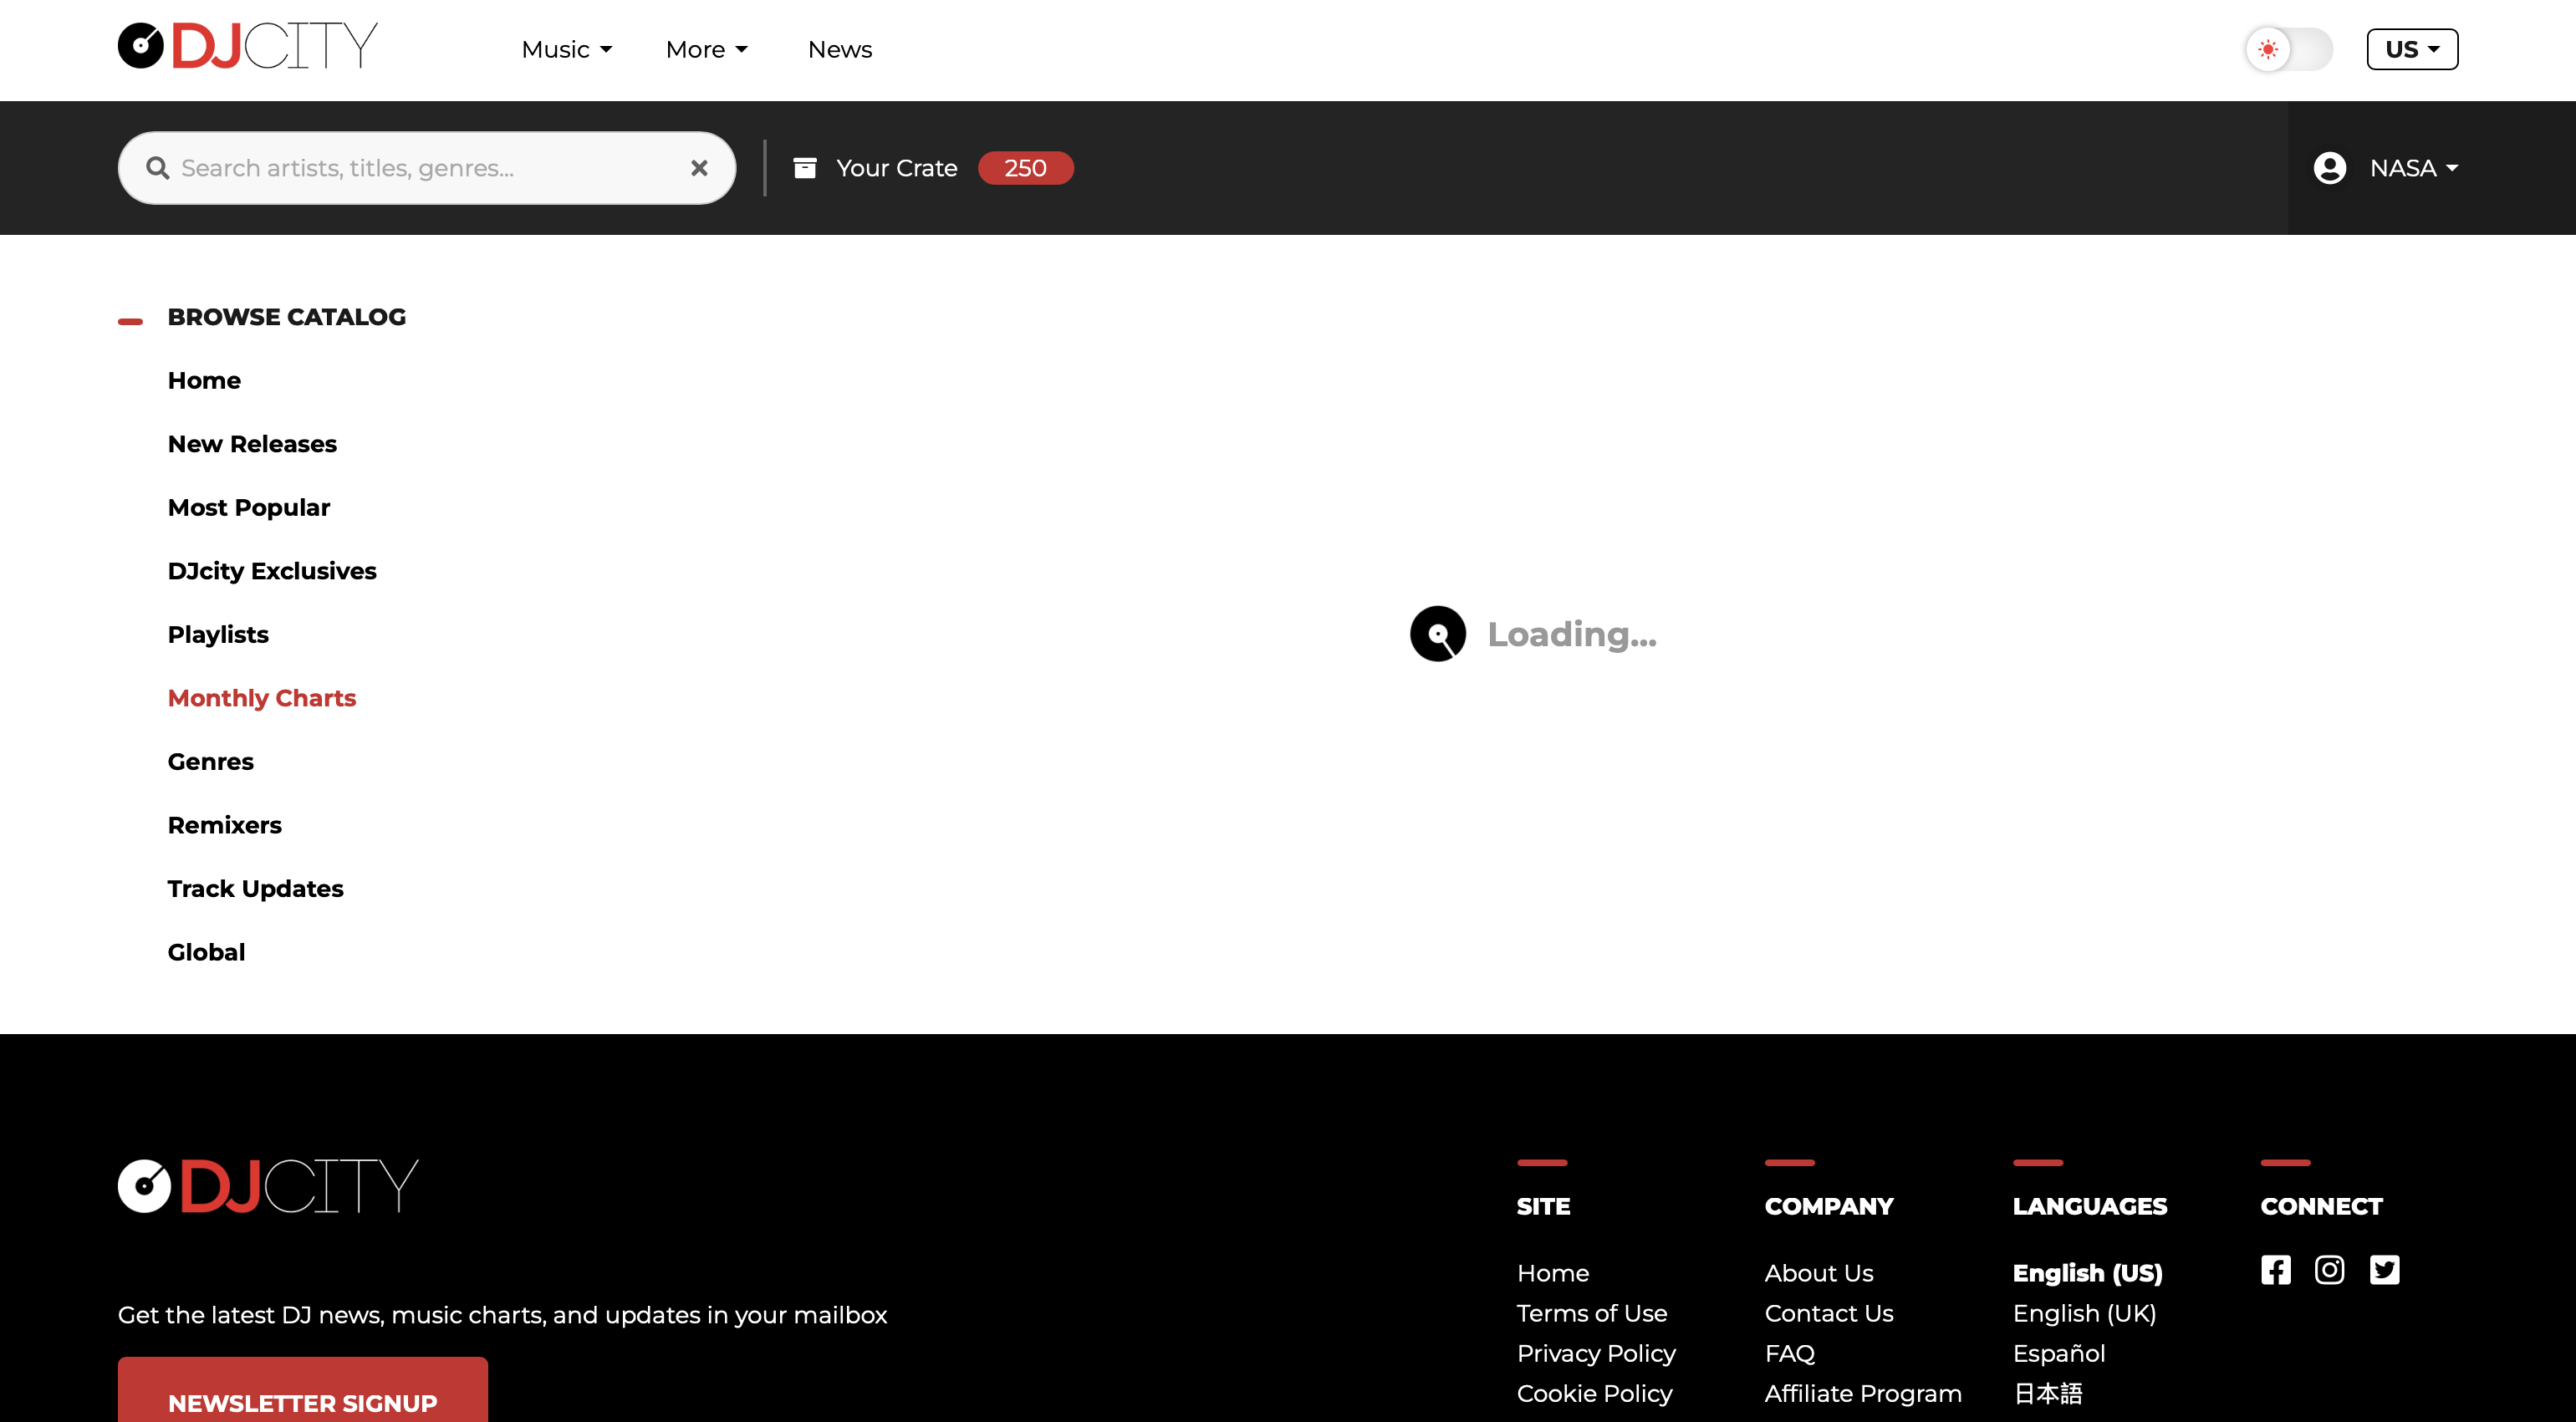Clear search with the X icon
The width and height of the screenshot is (2576, 1422).
[699, 168]
